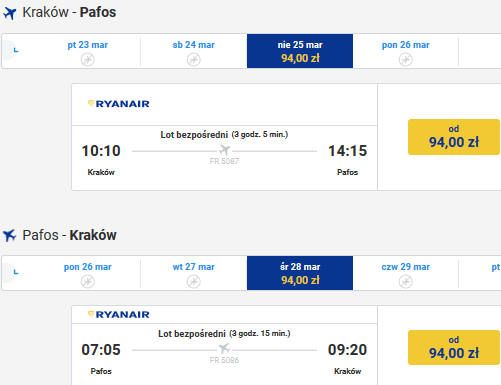Click the no-flight icon under wt 27 mar
501x385 pixels.
tap(194, 282)
